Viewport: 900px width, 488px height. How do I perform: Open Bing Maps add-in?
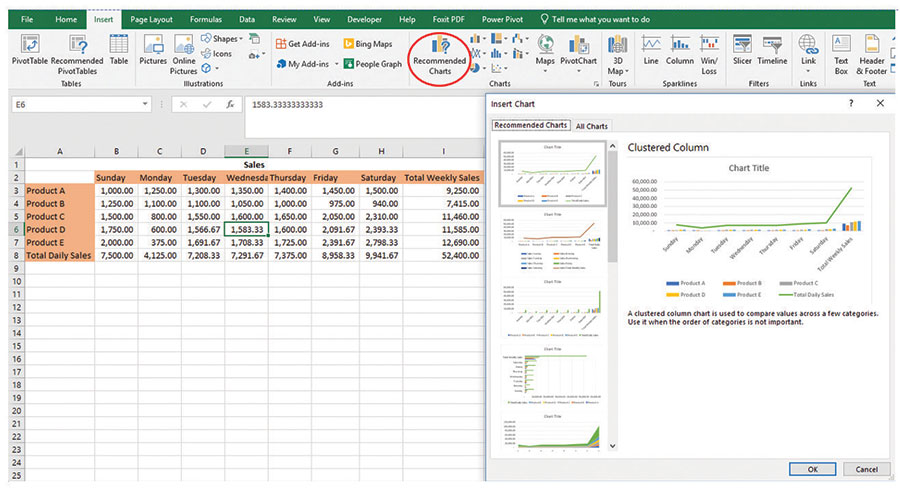click(368, 44)
